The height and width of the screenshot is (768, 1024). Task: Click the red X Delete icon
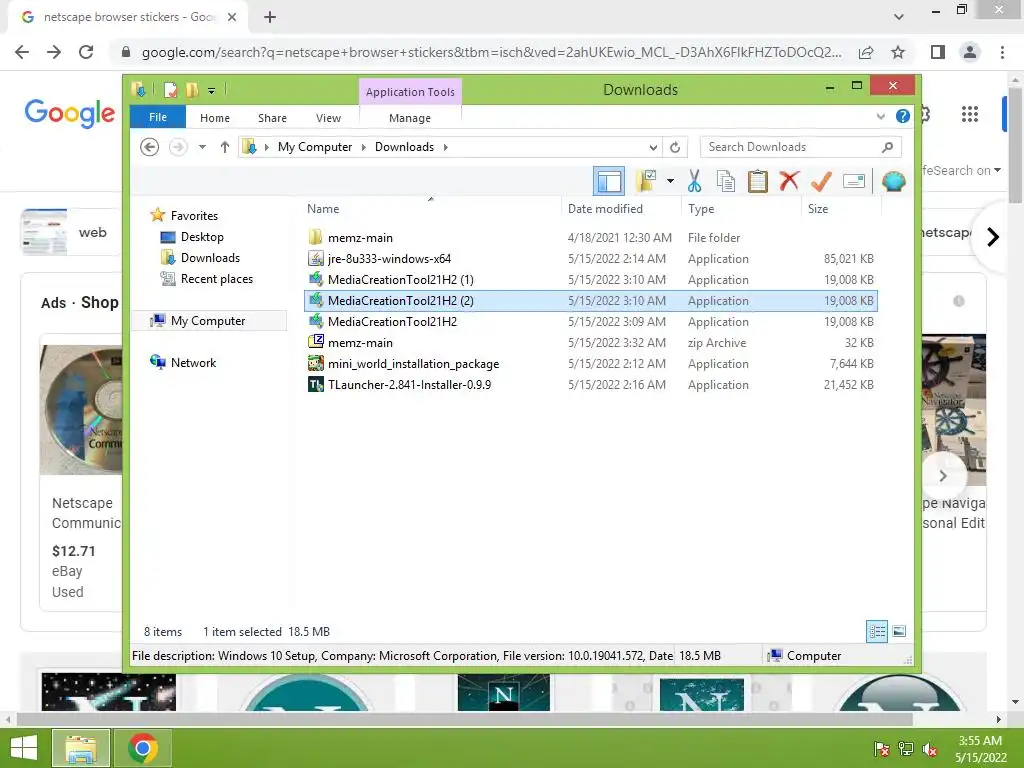(x=789, y=180)
